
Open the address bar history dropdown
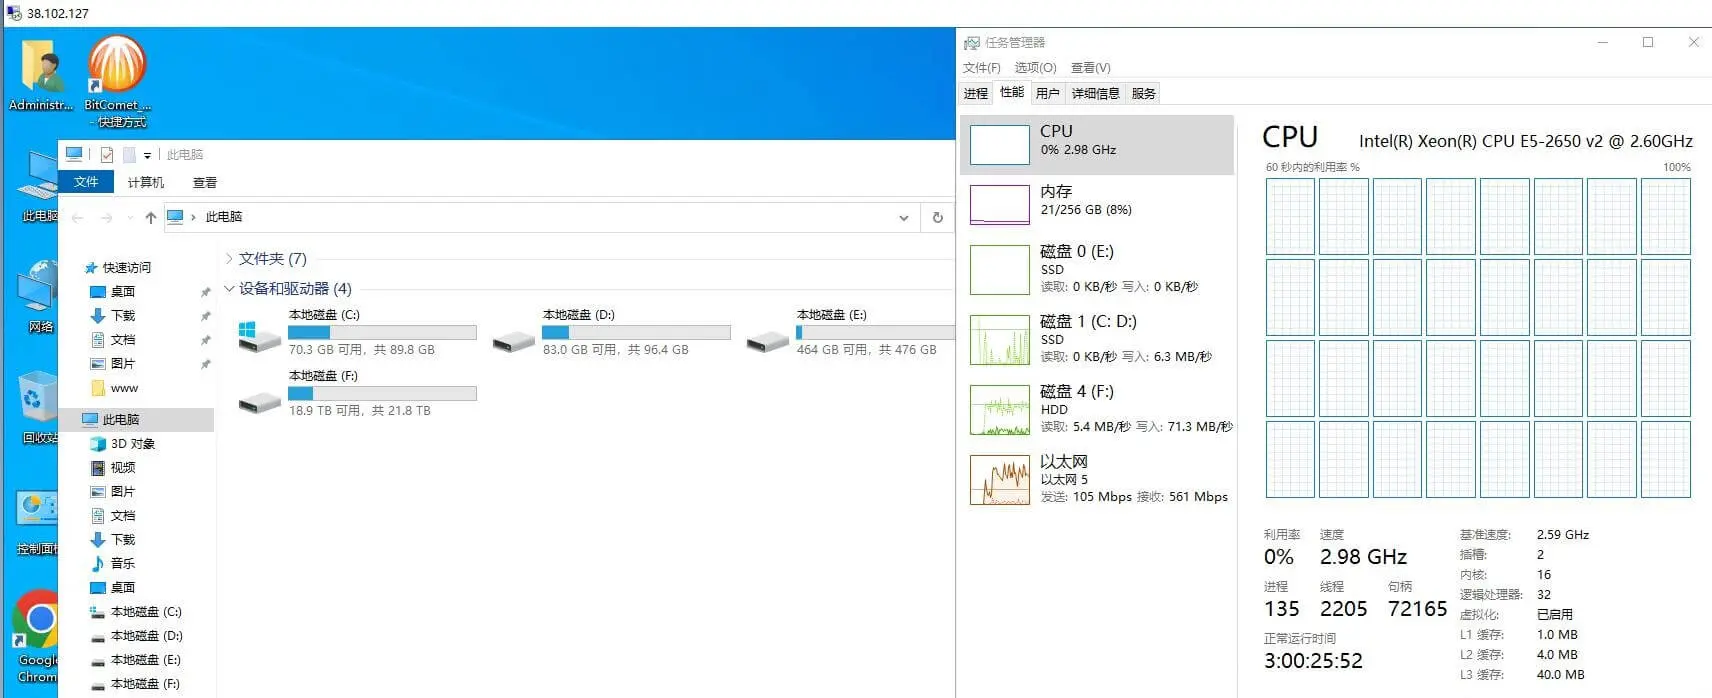click(903, 217)
